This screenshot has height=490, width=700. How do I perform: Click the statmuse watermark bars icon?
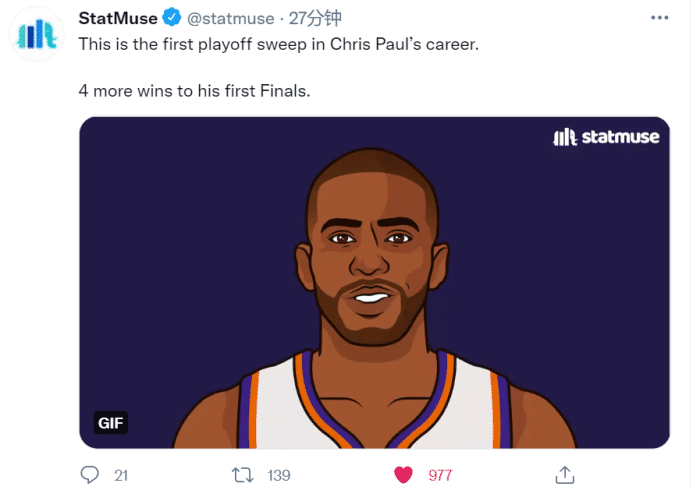pos(565,137)
